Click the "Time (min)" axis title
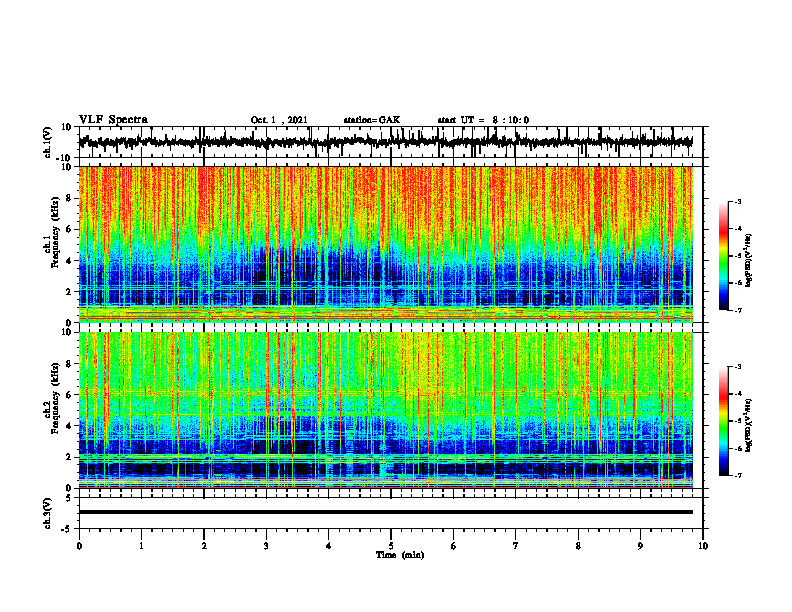This screenshot has width=792, height=612. pyautogui.click(x=400, y=555)
